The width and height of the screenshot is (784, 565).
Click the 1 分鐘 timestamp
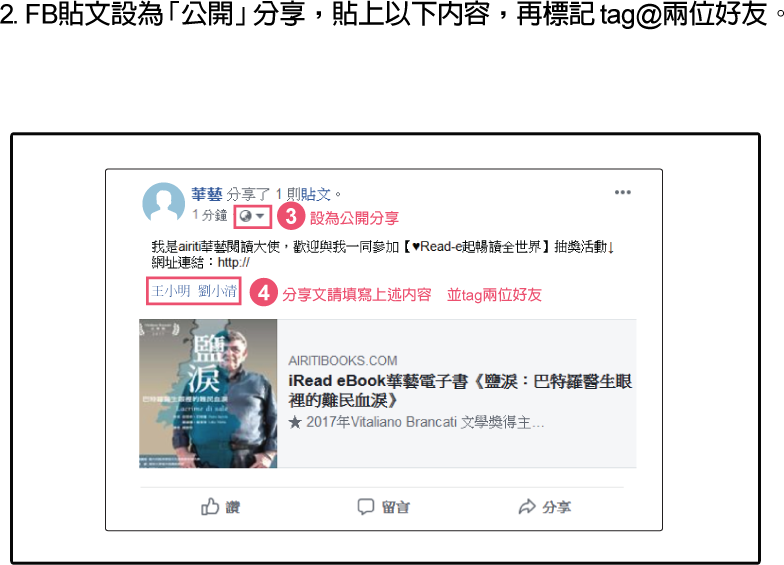(x=210, y=215)
